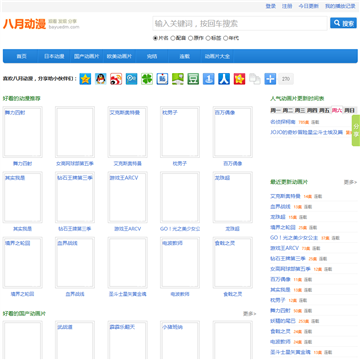This screenshot has width=360, height=360.
Task: Click the 登录 link in top bar
Action: click(271, 6)
